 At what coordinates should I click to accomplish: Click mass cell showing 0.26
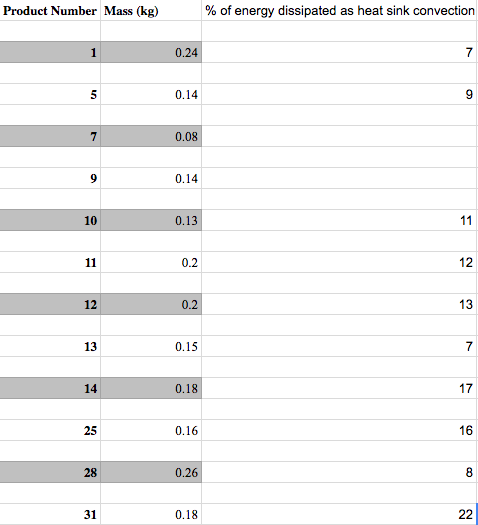click(x=151, y=472)
